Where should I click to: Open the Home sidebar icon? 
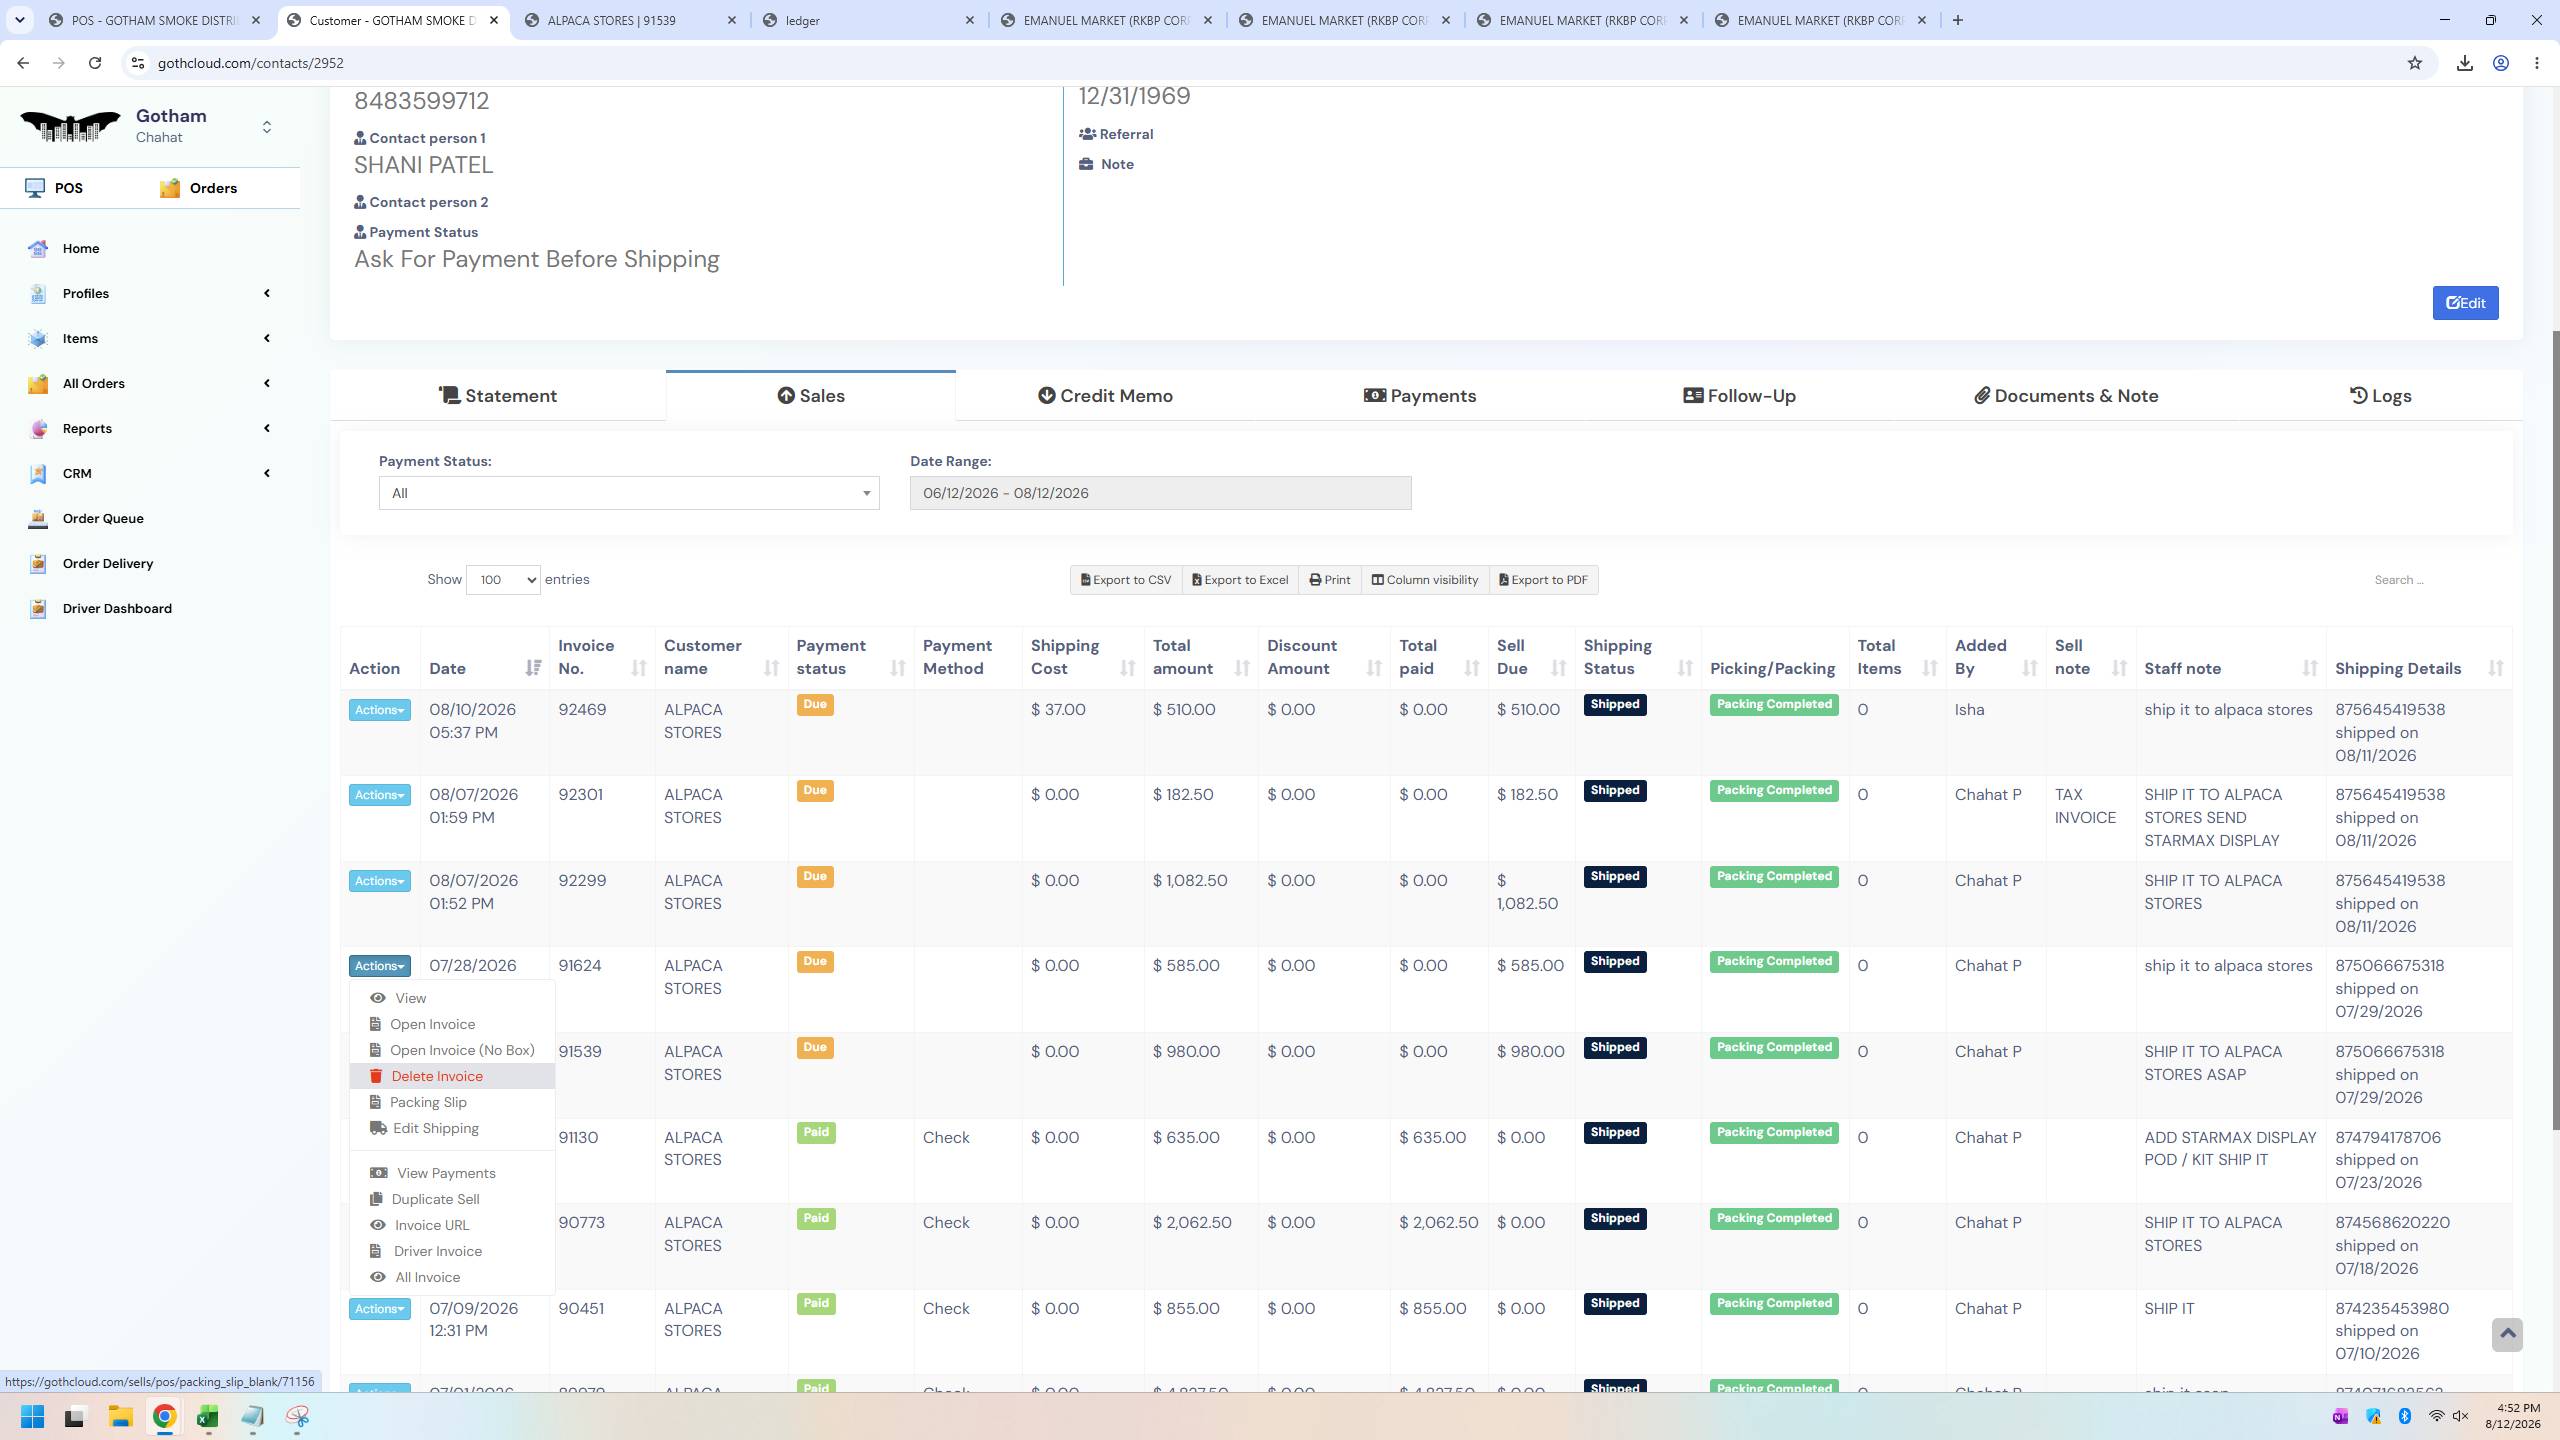click(38, 249)
